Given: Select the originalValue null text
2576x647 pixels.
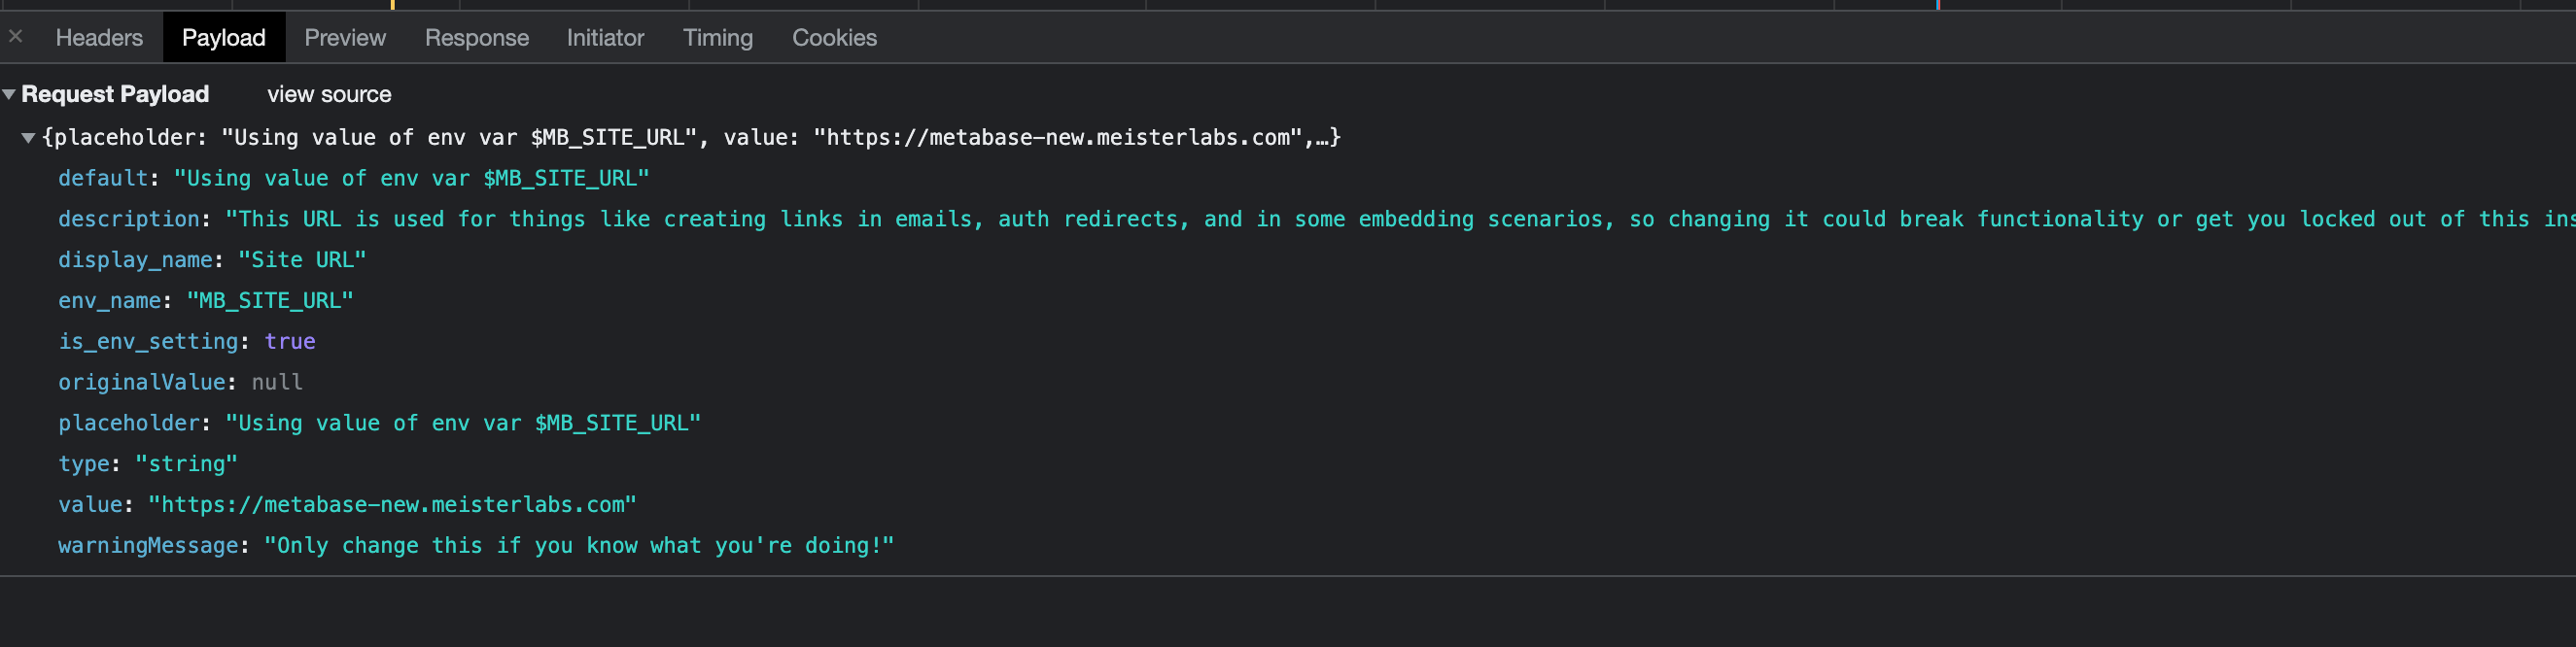Looking at the screenshot, I should pyautogui.click(x=277, y=381).
